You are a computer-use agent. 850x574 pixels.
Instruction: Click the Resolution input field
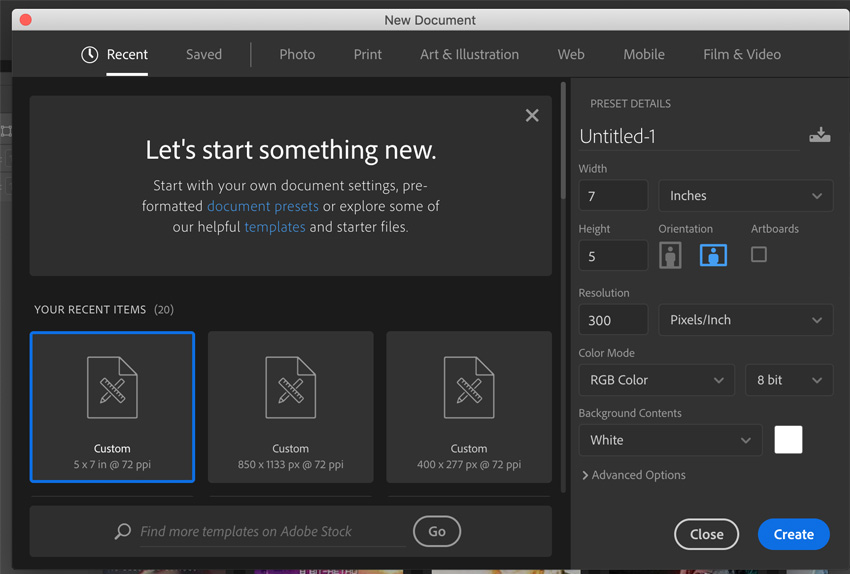pos(613,320)
